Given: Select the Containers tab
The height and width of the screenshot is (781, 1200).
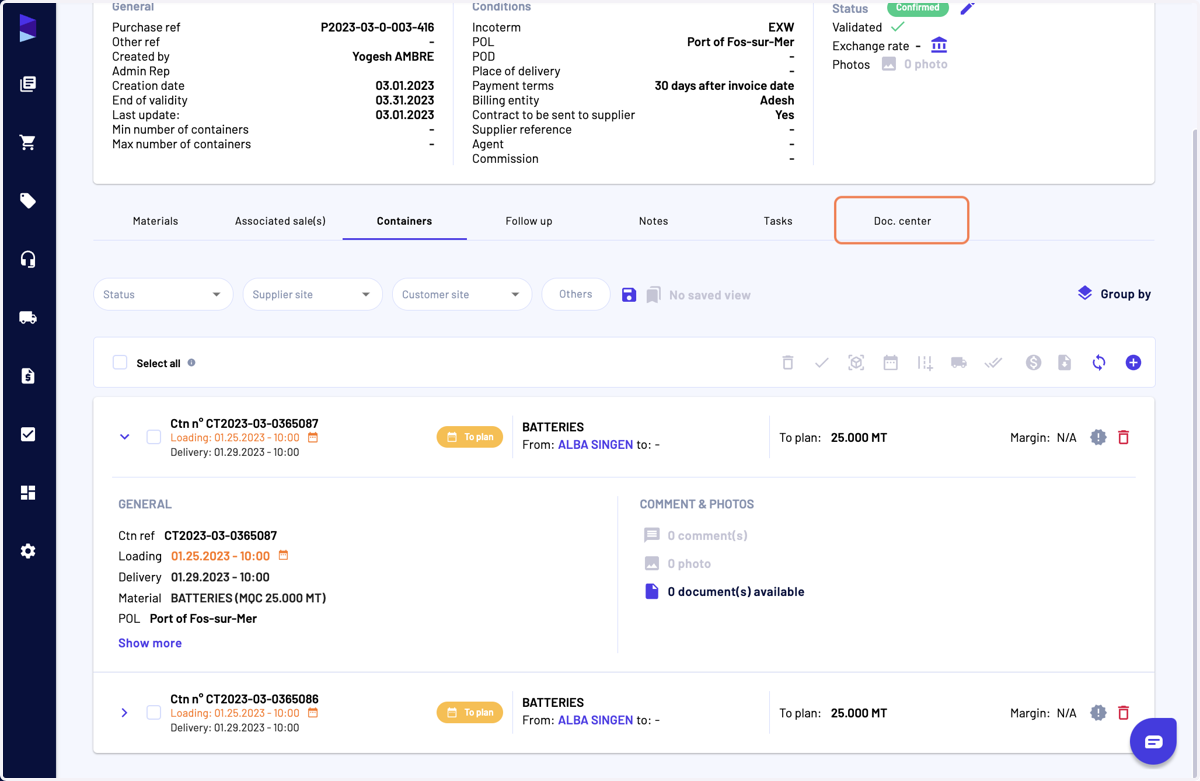Looking at the screenshot, I should [404, 221].
